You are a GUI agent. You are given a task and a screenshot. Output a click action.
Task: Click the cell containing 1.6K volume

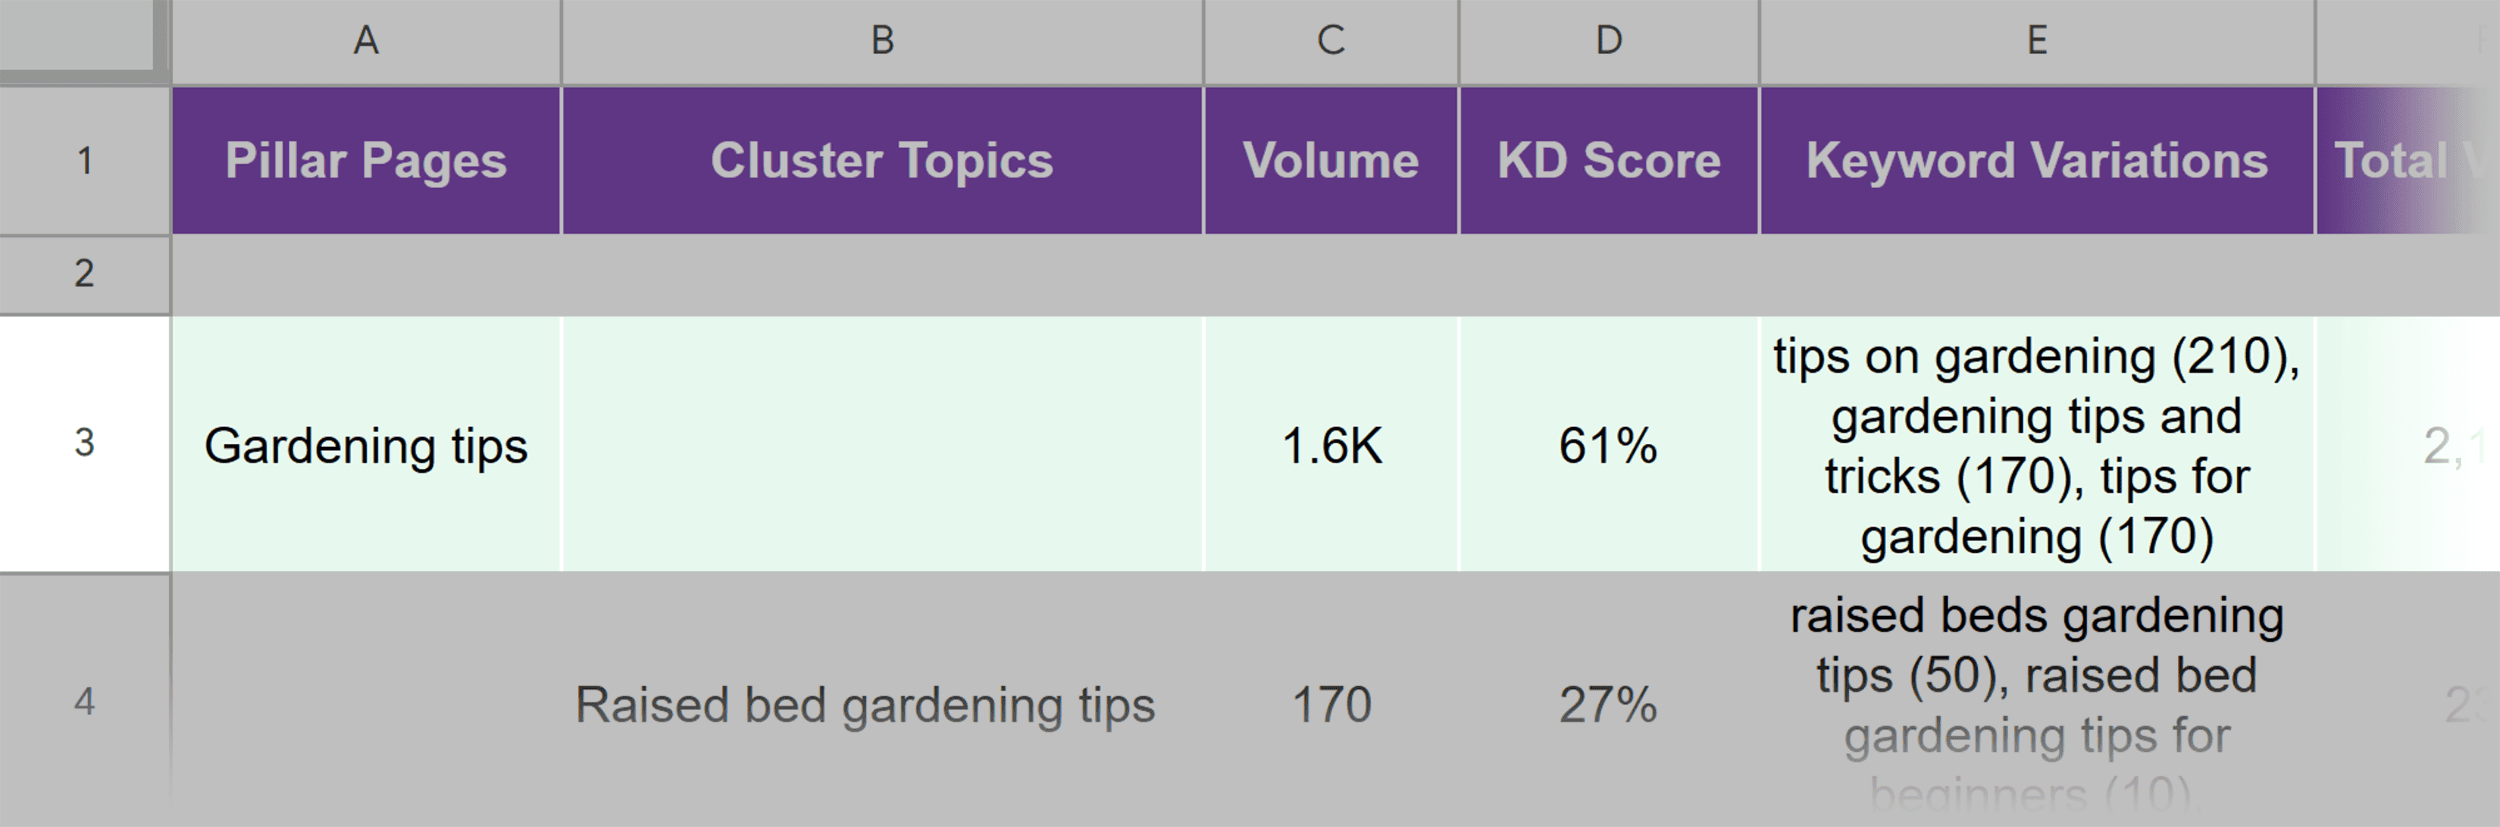(1330, 447)
